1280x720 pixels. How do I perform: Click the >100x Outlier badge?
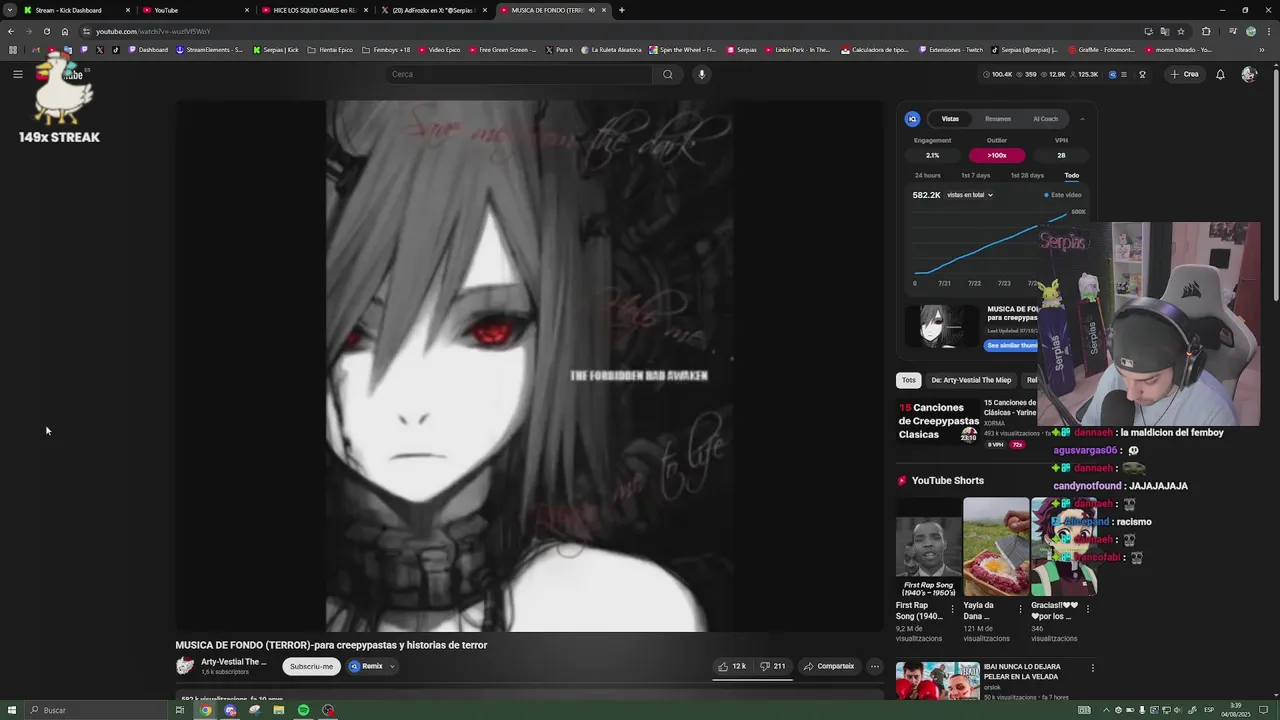point(997,155)
